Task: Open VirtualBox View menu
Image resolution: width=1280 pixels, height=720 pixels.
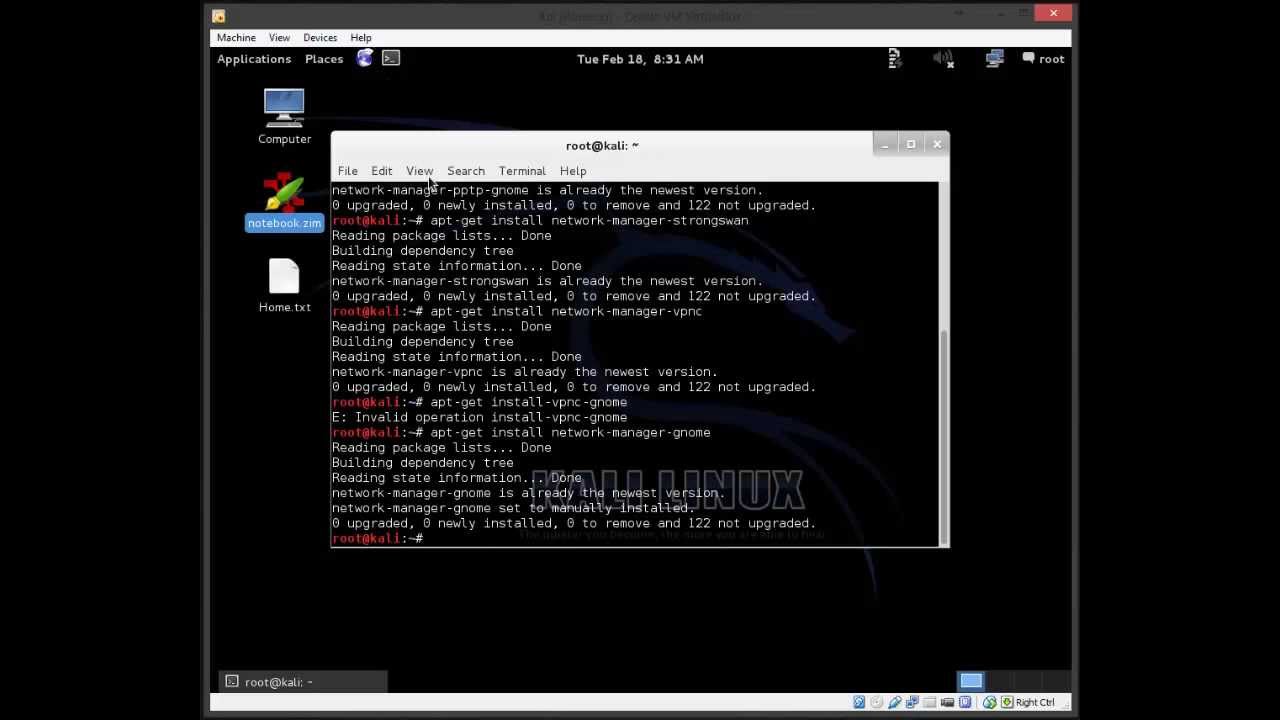Action: pos(279,38)
